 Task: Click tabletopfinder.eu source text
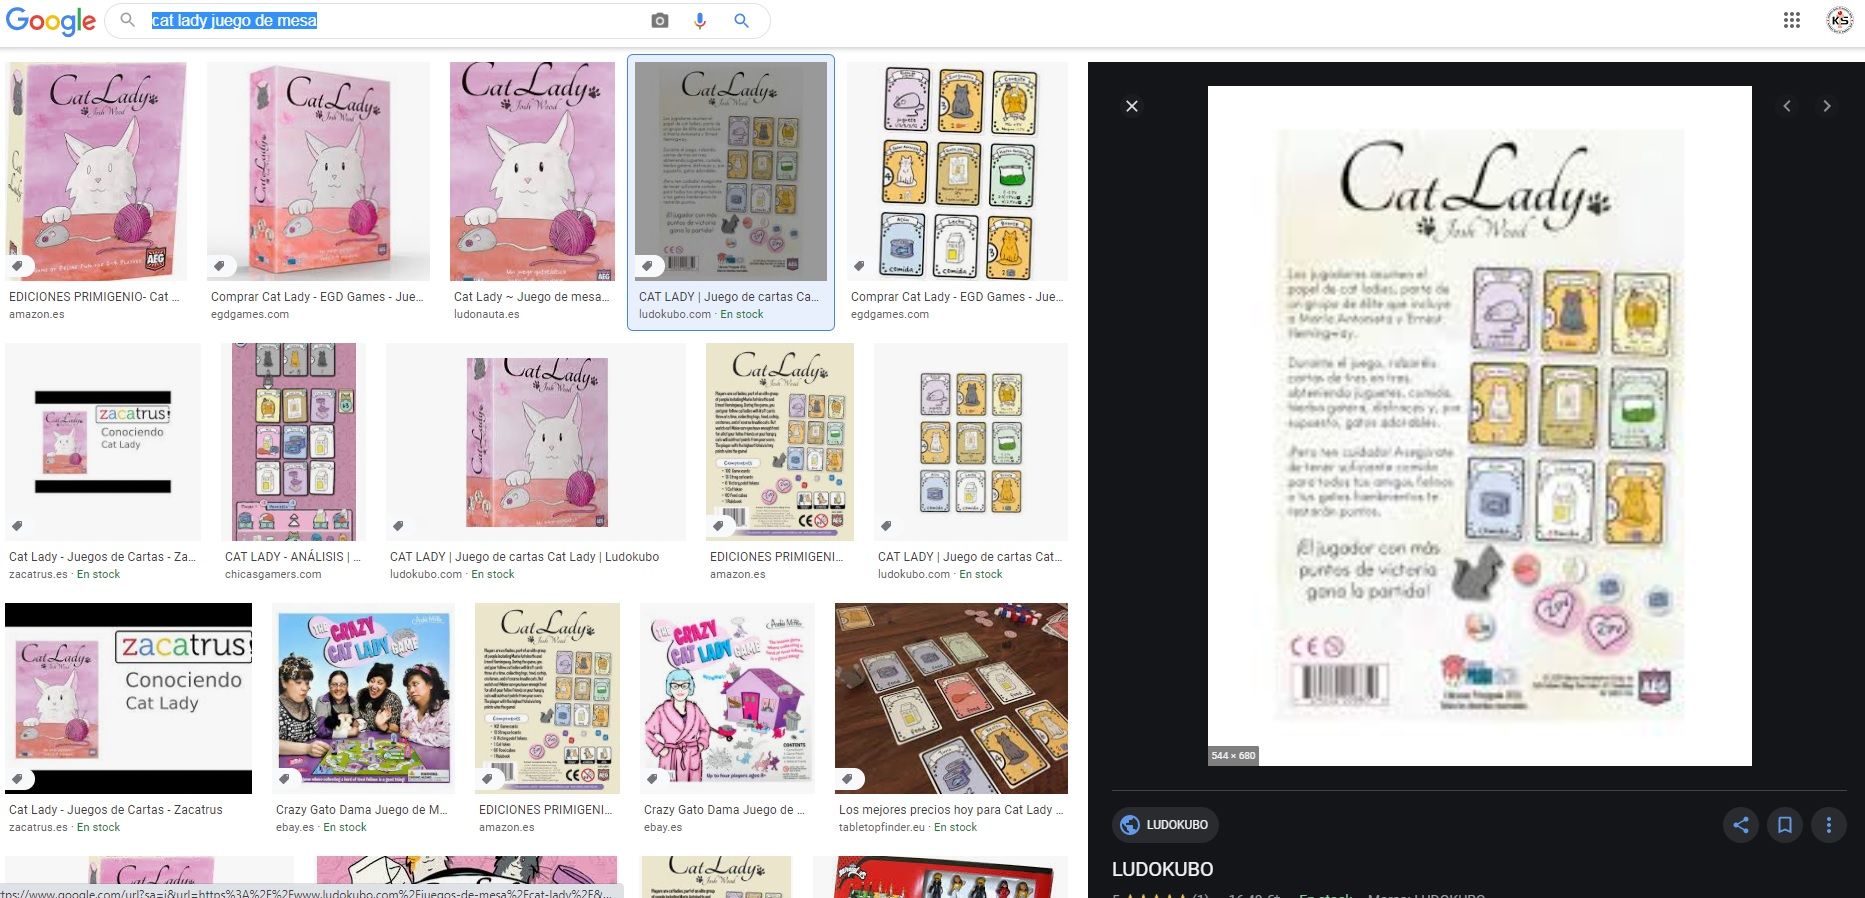tap(882, 827)
